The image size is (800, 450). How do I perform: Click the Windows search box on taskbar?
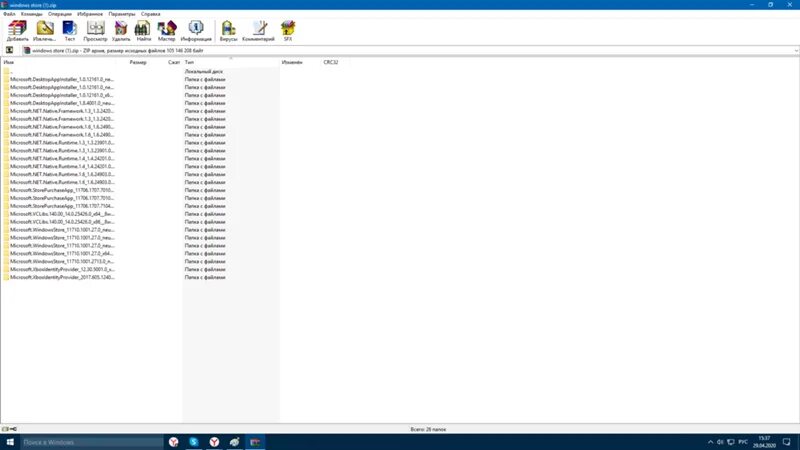pyautogui.click(x=92, y=442)
